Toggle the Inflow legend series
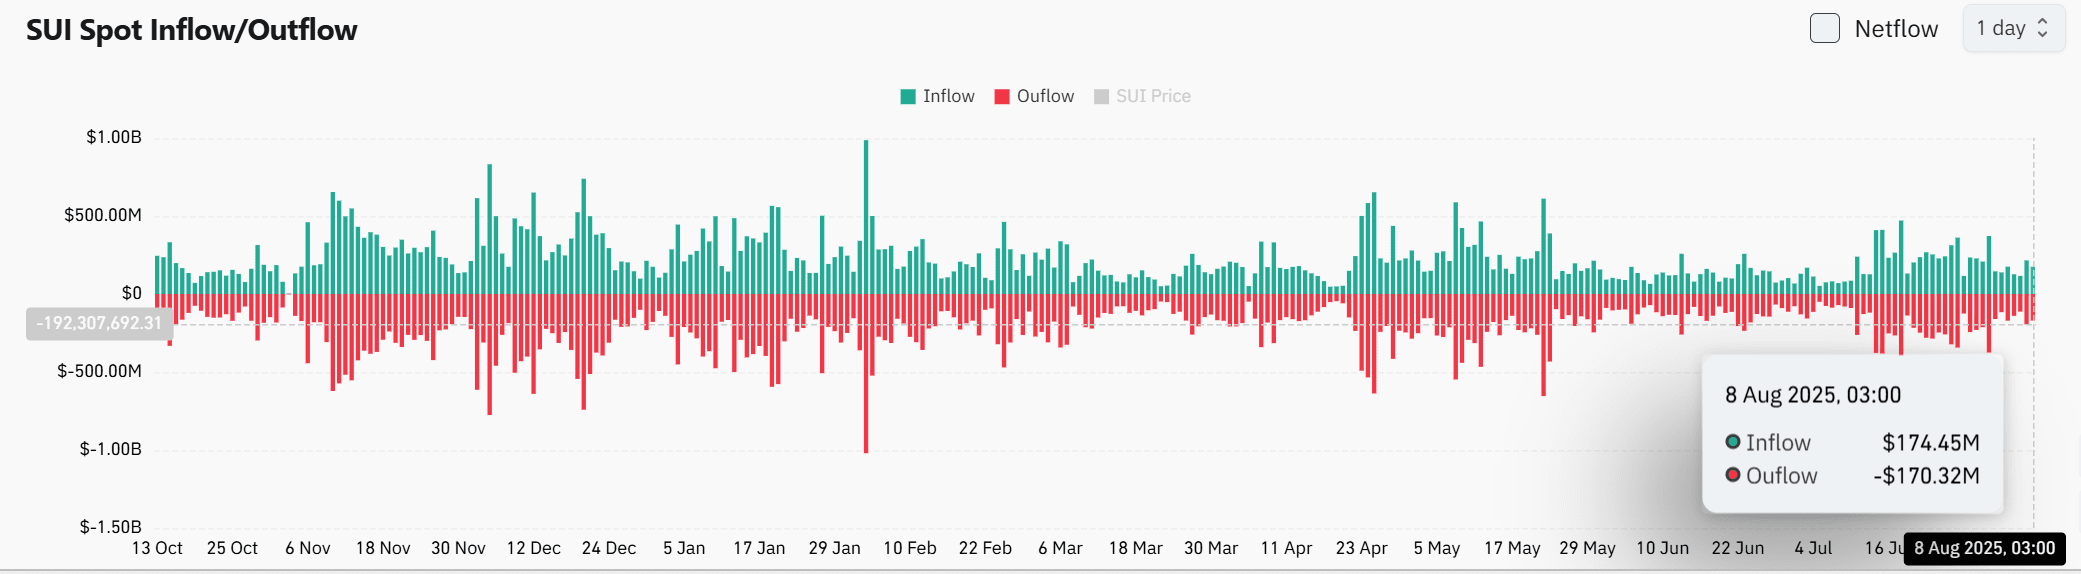The width and height of the screenshot is (2081, 574). tap(937, 96)
